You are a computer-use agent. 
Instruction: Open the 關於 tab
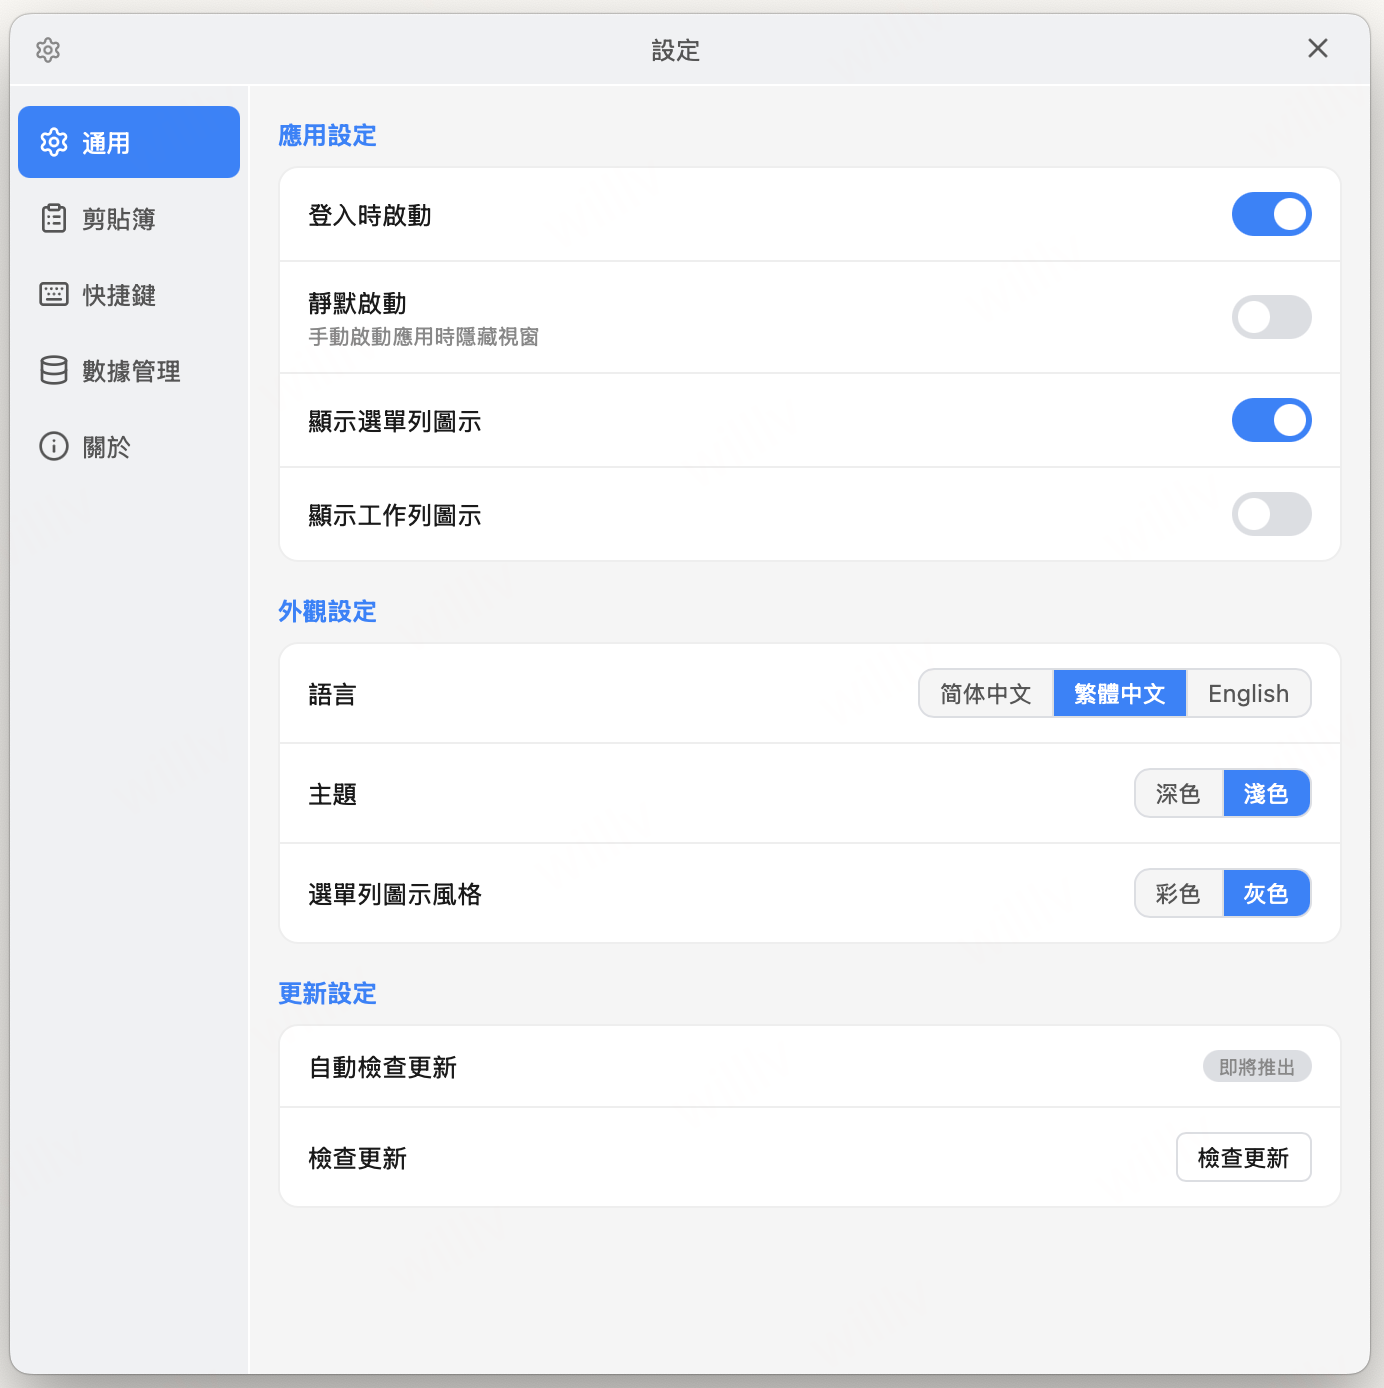pos(129,446)
